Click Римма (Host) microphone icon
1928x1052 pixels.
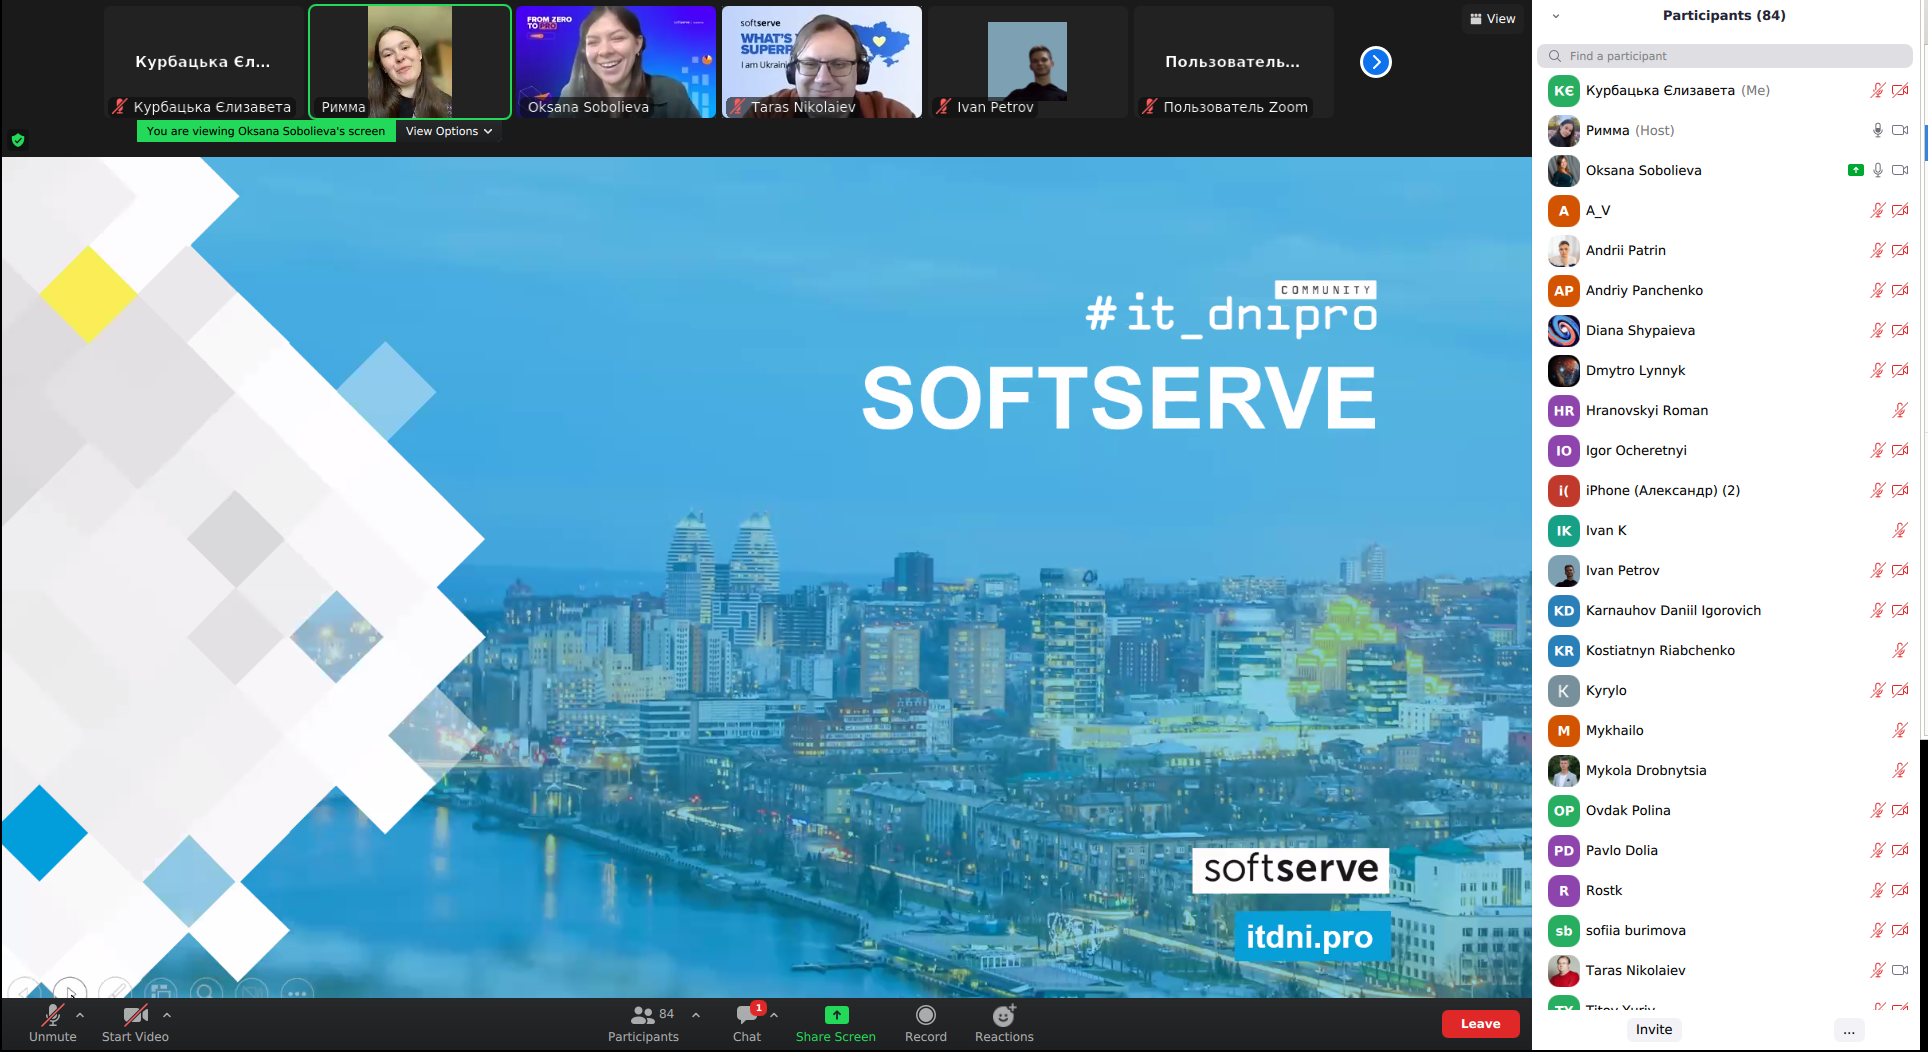(x=1878, y=130)
